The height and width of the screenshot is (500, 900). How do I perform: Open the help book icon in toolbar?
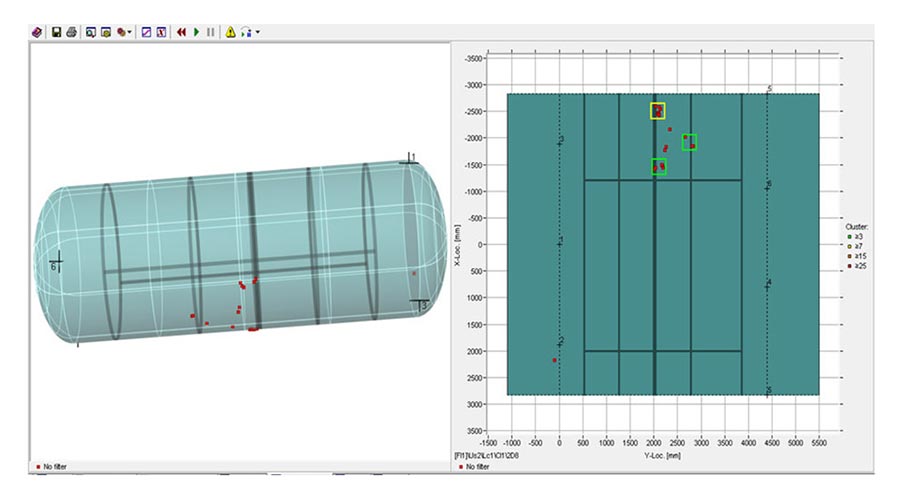(x=38, y=32)
